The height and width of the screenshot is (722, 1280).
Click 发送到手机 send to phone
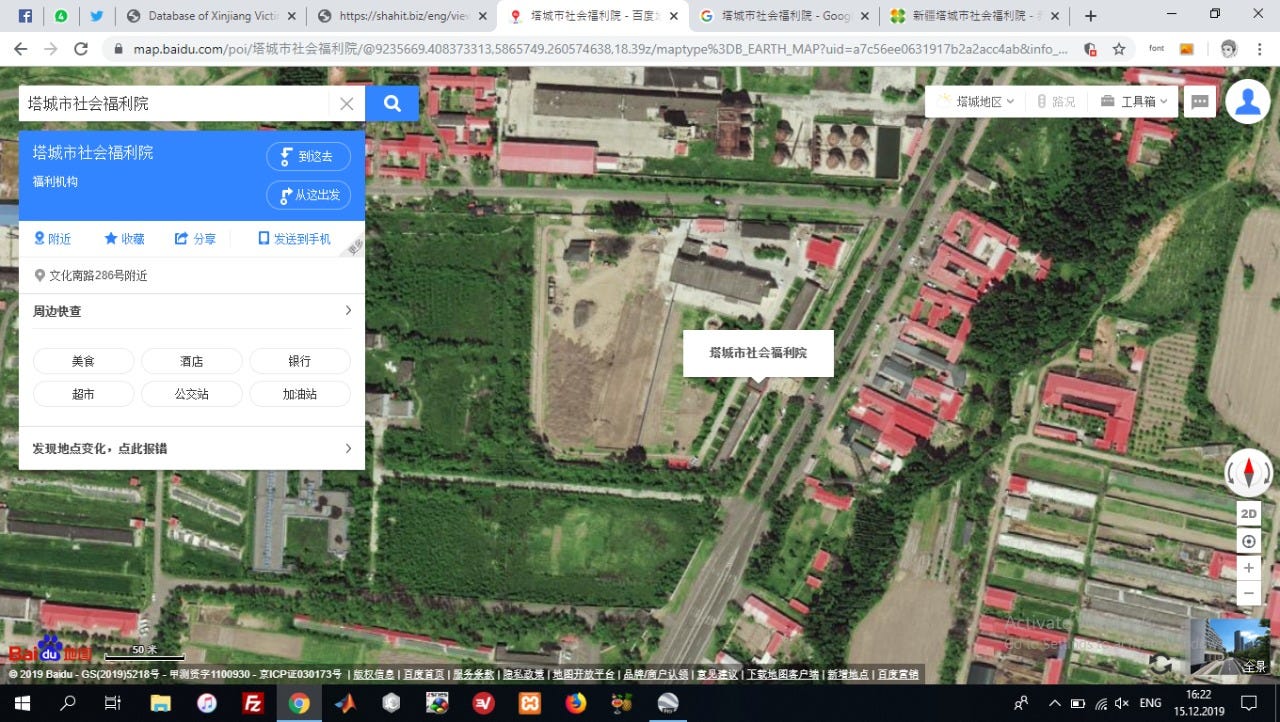pos(294,239)
